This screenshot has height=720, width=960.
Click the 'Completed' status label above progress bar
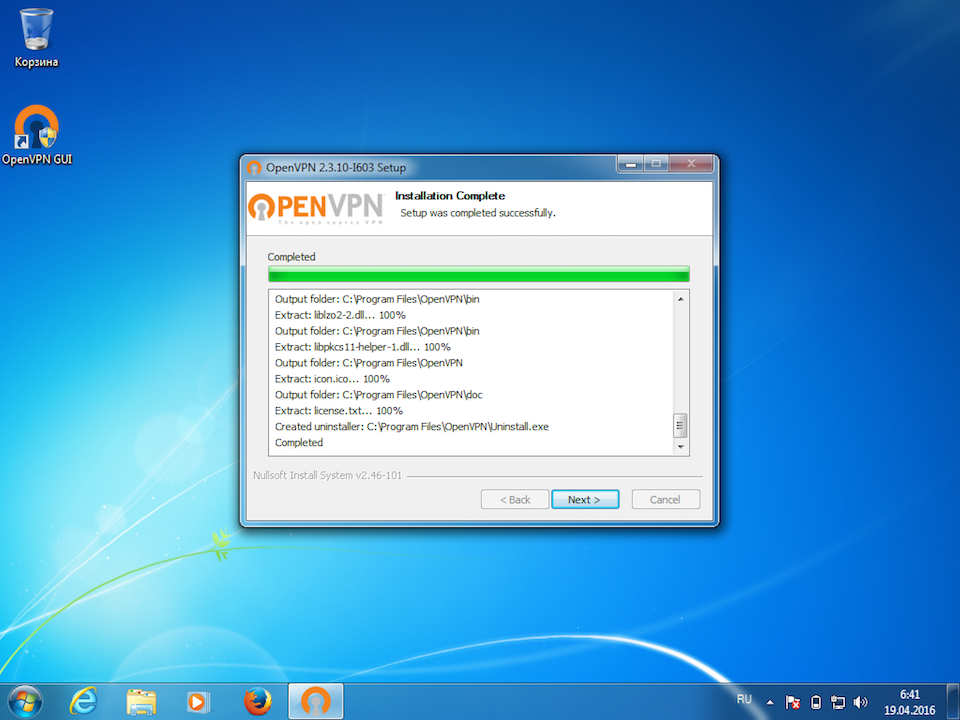pos(291,257)
